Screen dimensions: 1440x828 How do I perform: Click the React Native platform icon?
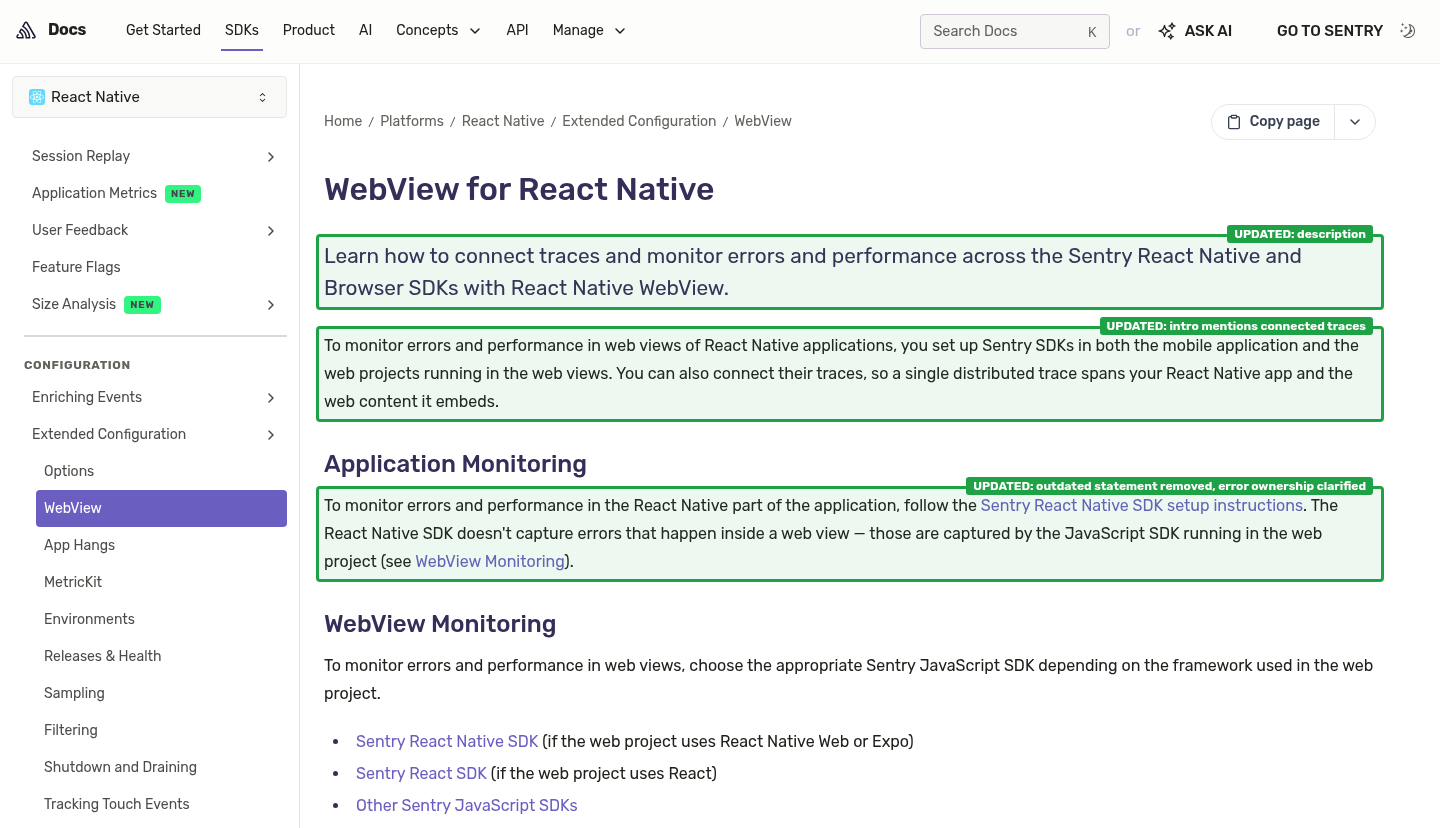[37, 97]
